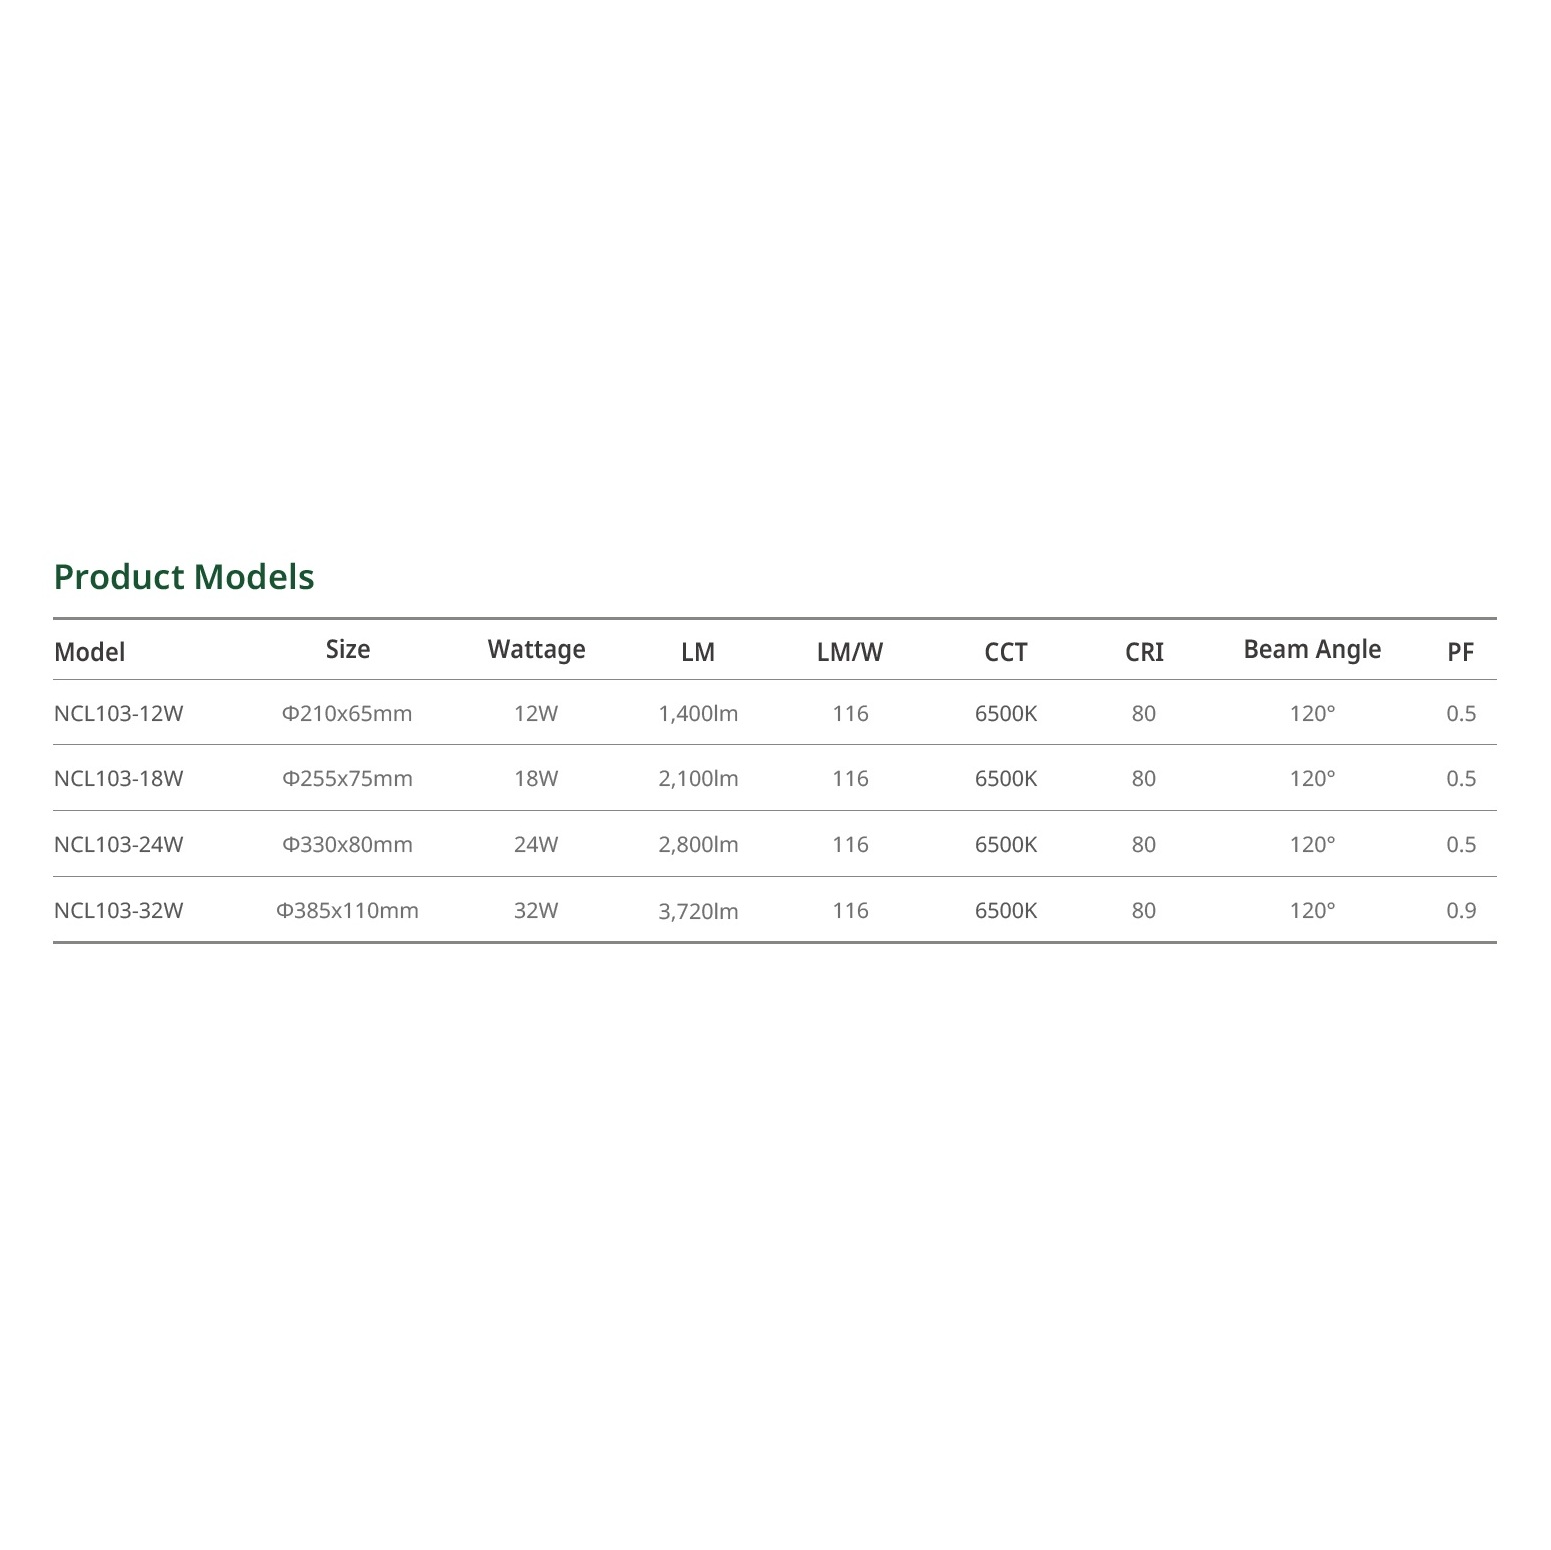
Task: Select the NCL103-24W model row label
Action: (119, 845)
